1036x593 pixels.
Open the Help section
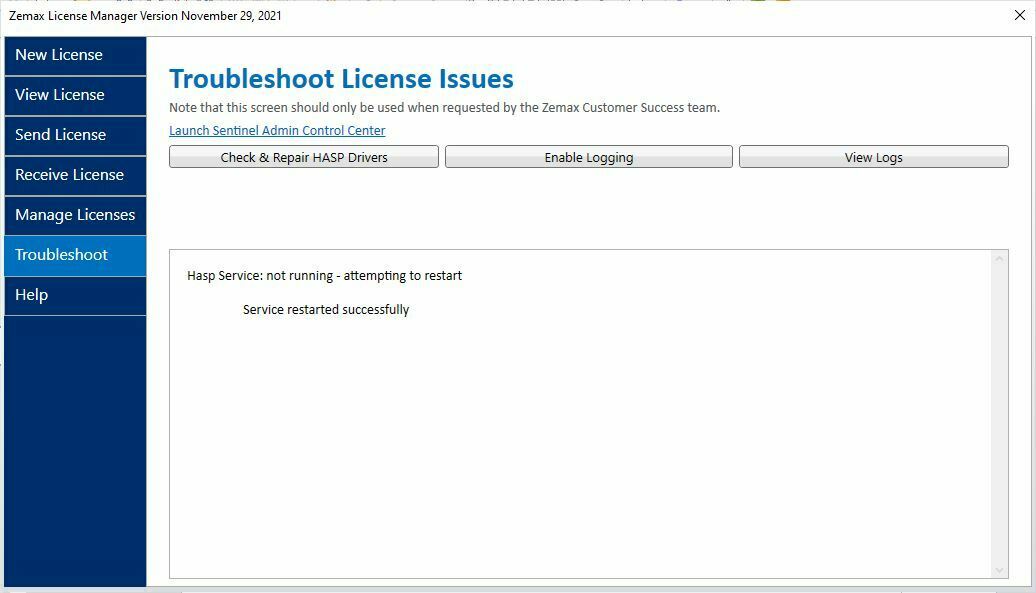click(x=75, y=295)
